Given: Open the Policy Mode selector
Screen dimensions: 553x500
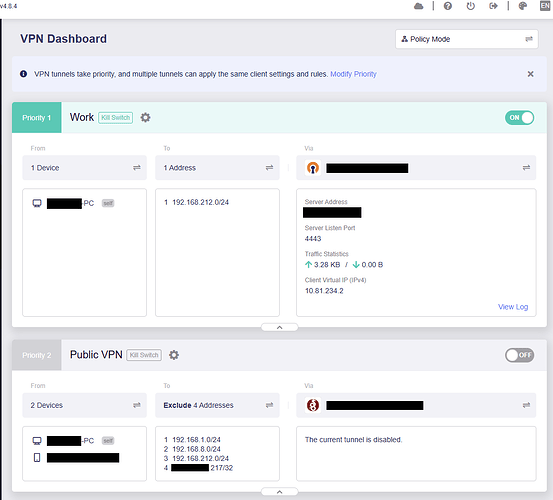Looking at the screenshot, I should click(x=467, y=39).
